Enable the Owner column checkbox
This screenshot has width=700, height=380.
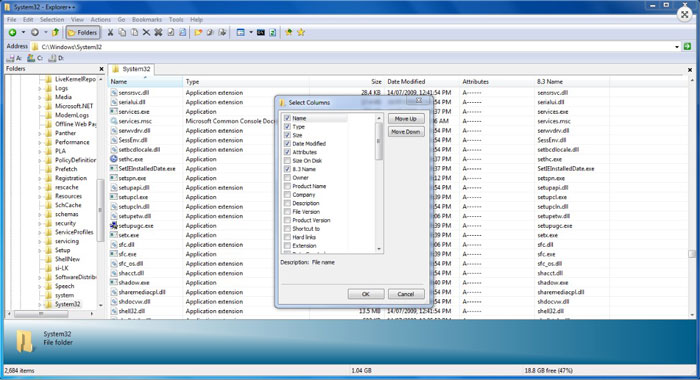pyautogui.click(x=287, y=178)
